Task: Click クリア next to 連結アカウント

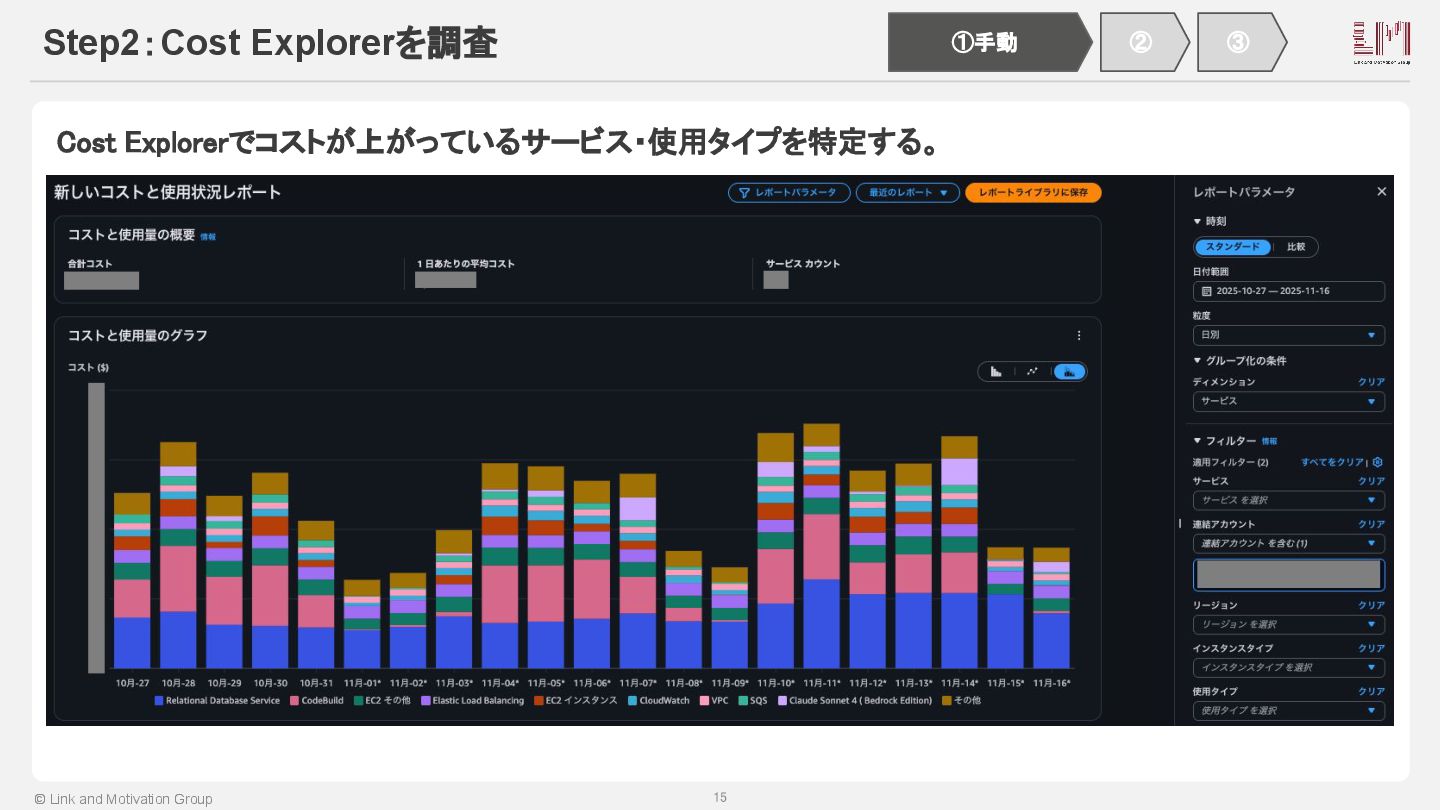Action: [x=1371, y=524]
